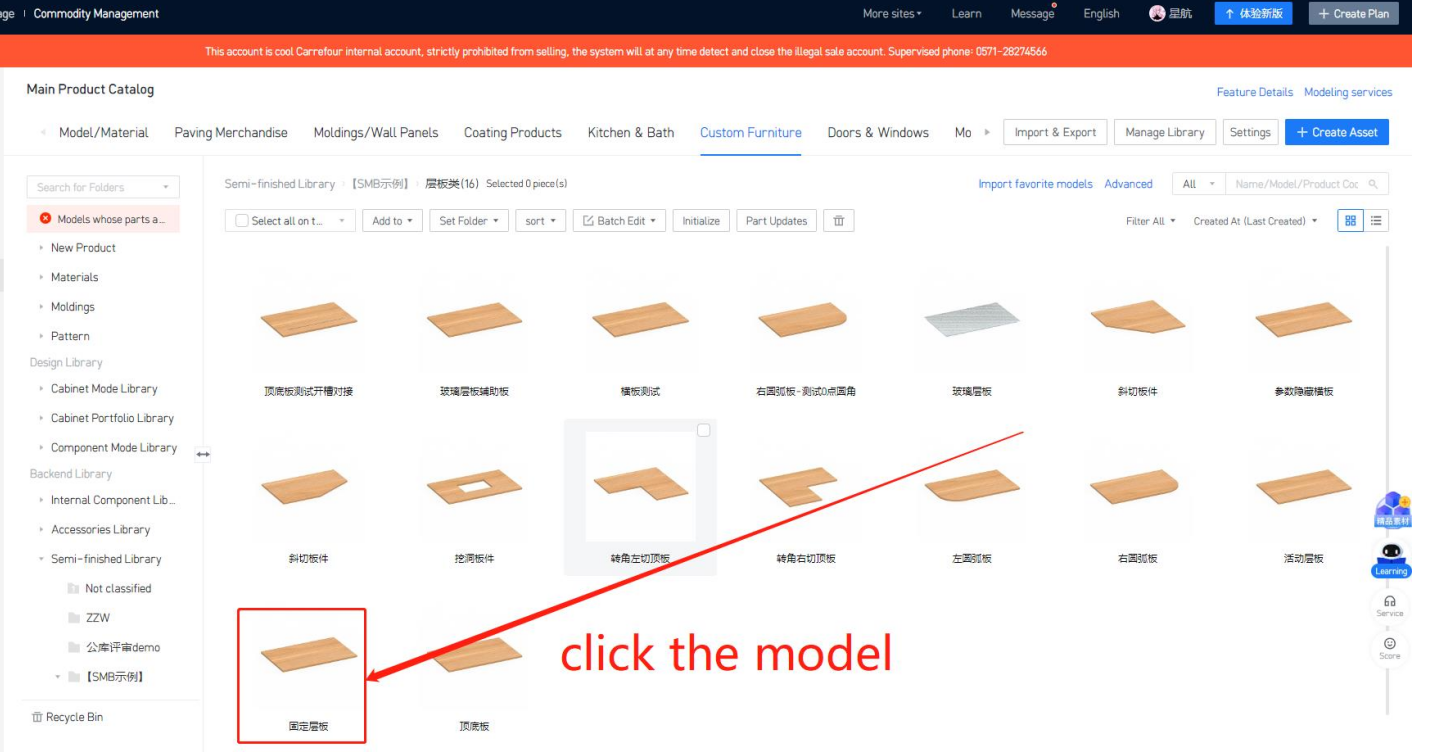Open the Service headset icon
Image resolution: width=1433 pixels, height=754 pixels.
[x=1389, y=606]
